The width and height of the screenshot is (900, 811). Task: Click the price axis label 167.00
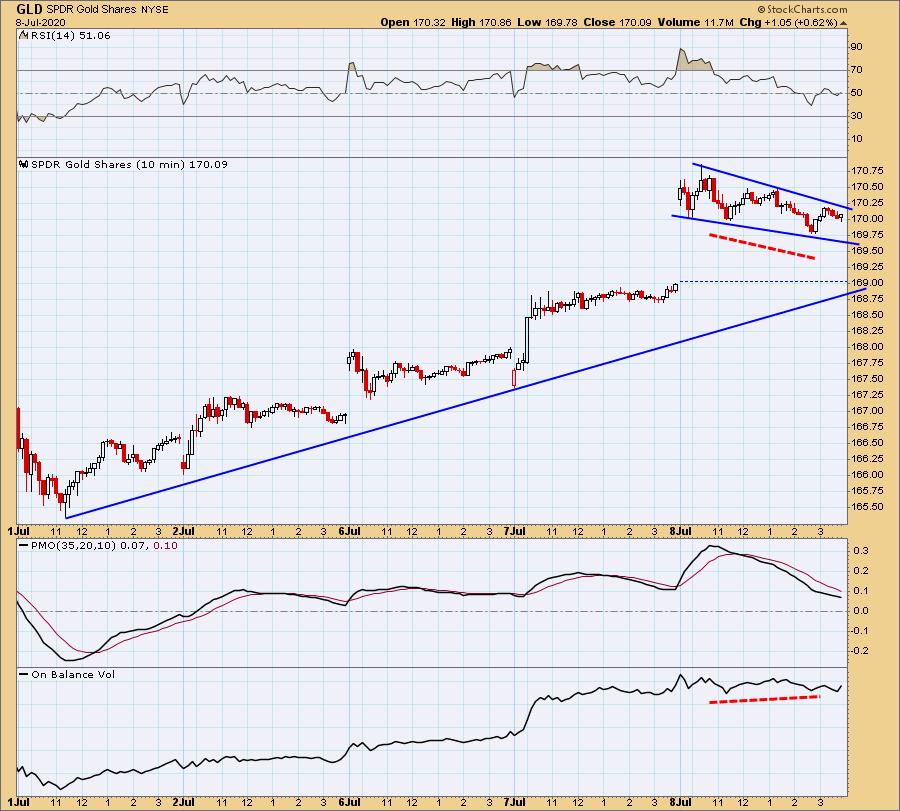[x=867, y=410]
